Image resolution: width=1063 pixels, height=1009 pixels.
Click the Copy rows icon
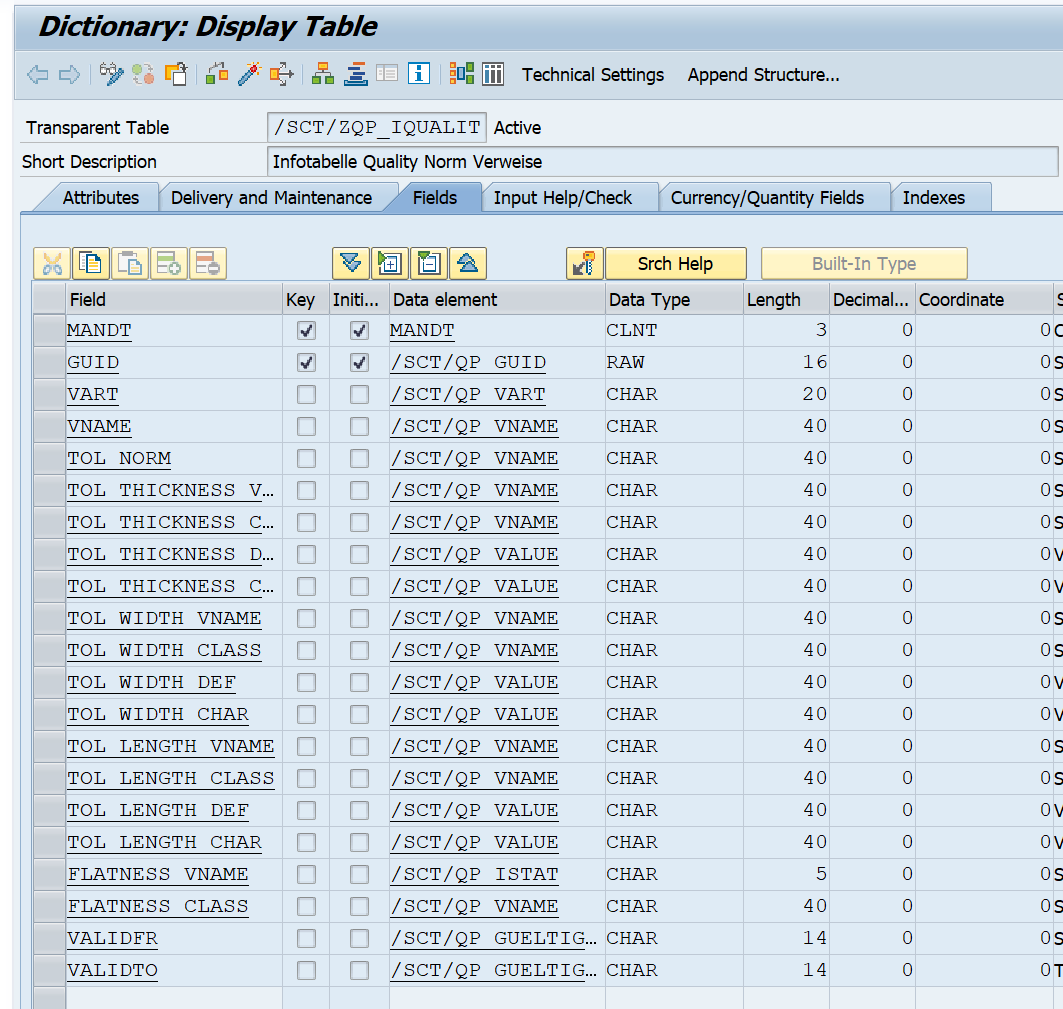91,264
